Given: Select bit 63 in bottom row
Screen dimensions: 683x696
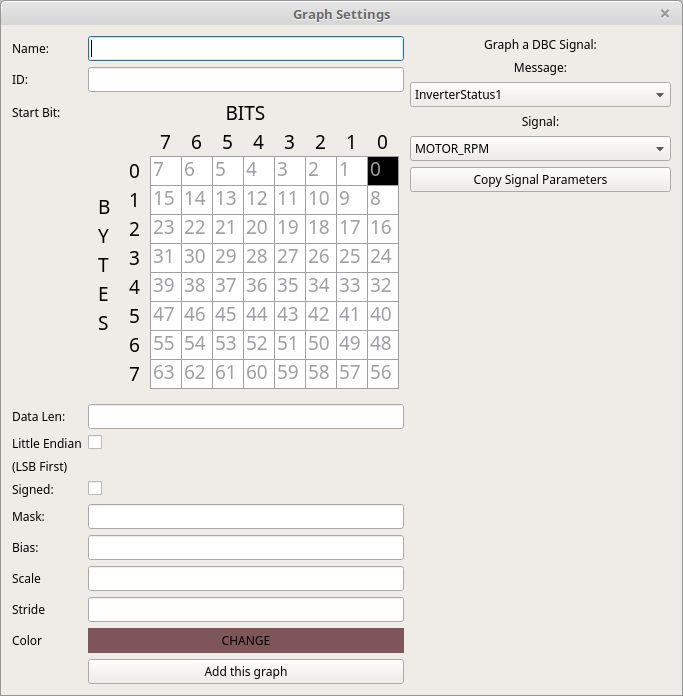Looking at the screenshot, I should point(166,374).
